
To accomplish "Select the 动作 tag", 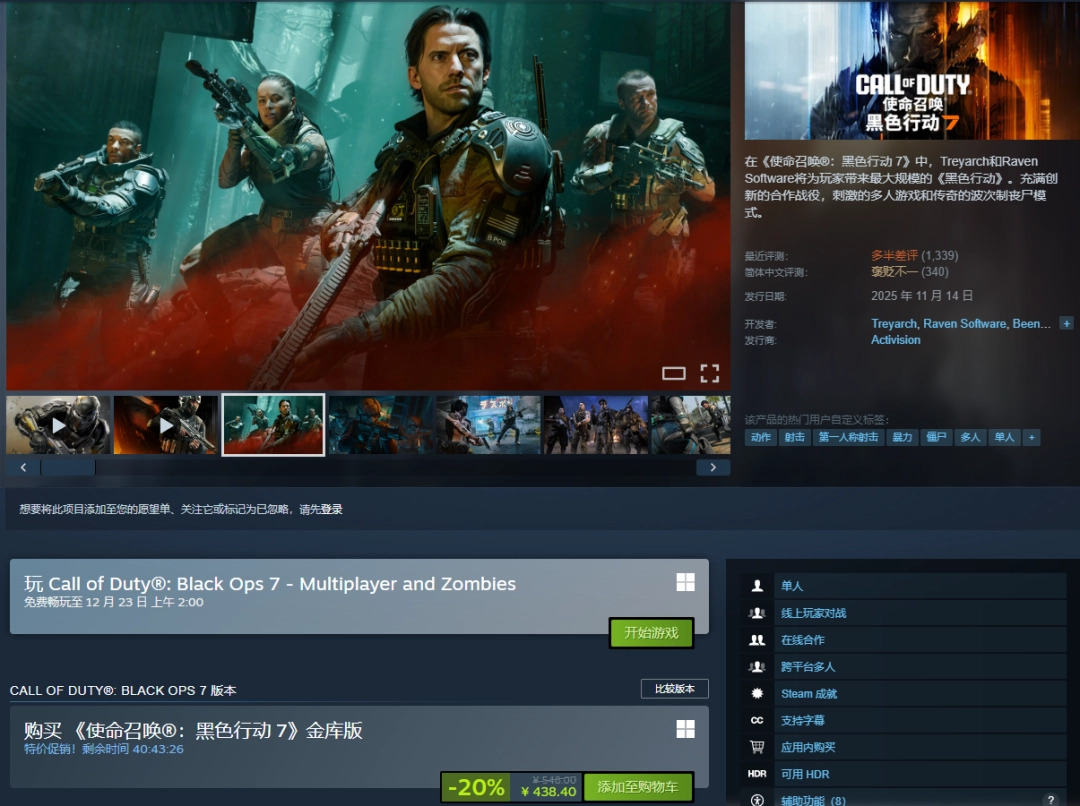I will [761, 437].
